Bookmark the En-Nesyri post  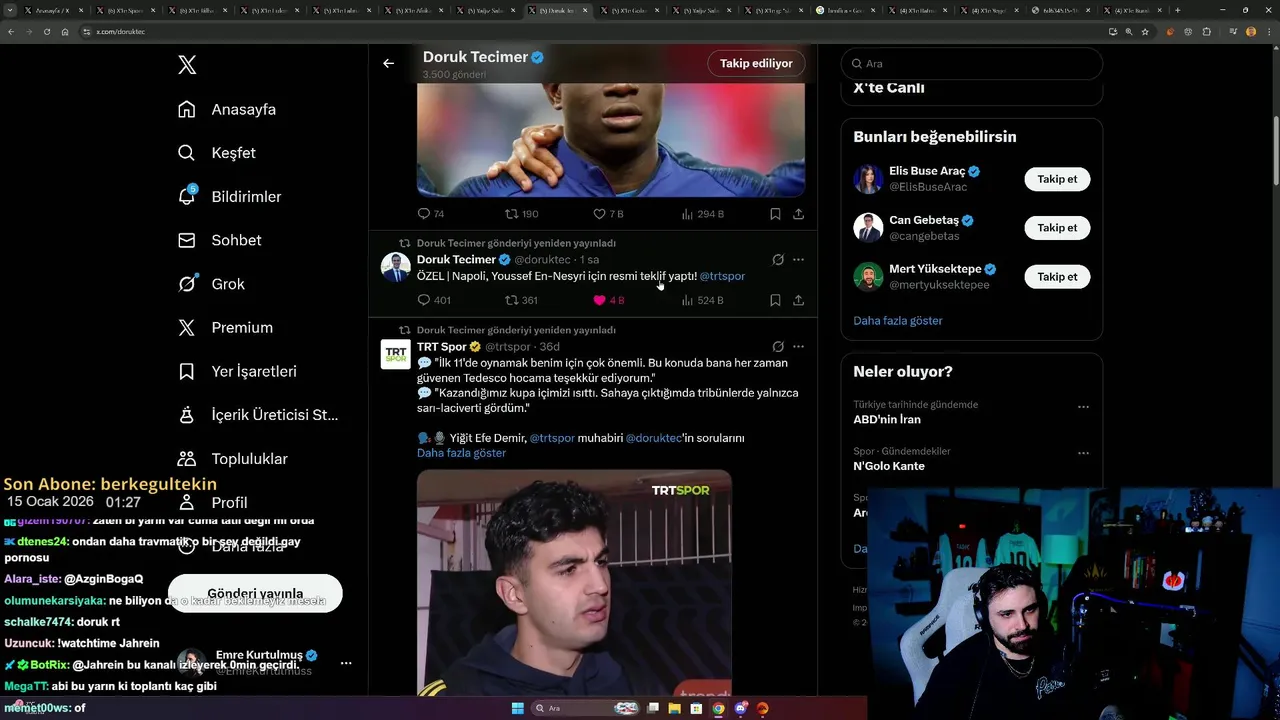775,300
